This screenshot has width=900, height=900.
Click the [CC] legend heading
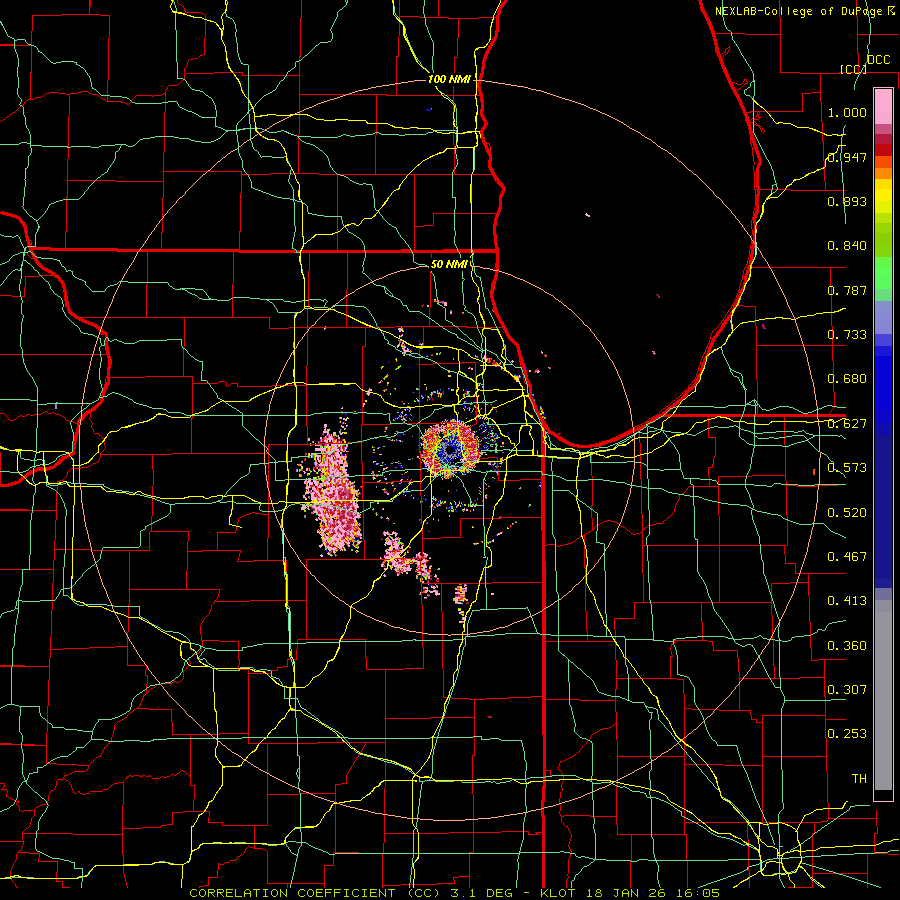(x=853, y=69)
